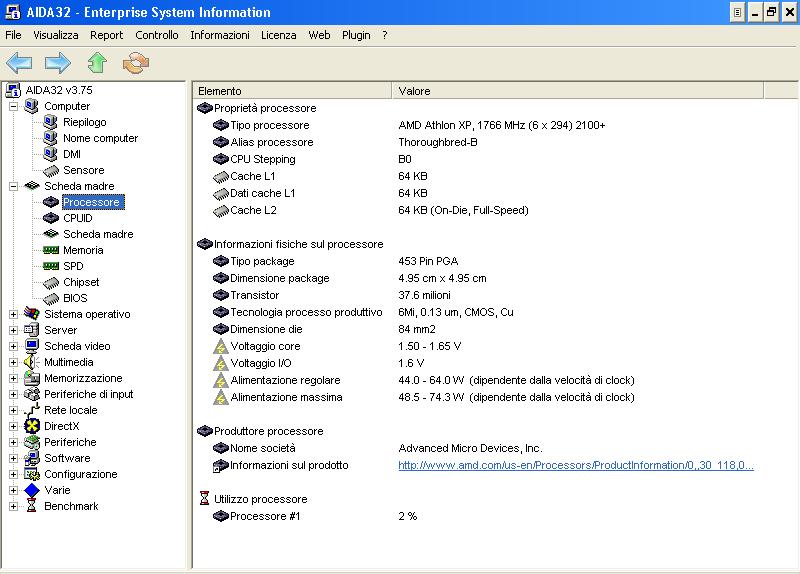The image size is (800, 574).
Task: Click the Sensore chip icon
Action: pos(51,170)
